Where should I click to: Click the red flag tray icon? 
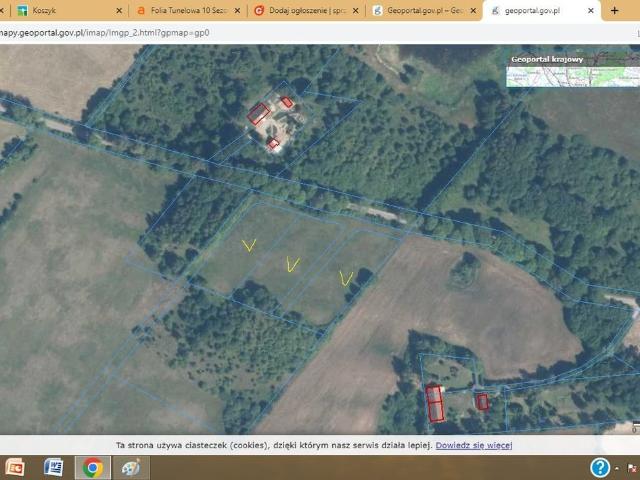pyautogui.click(x=633, y=469)
